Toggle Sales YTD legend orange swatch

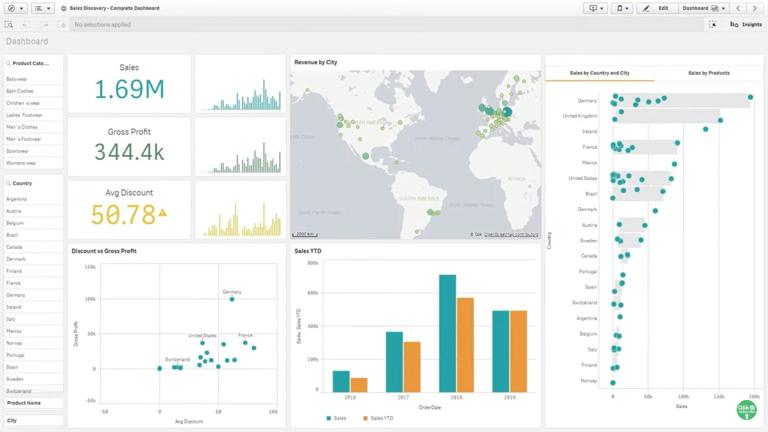(365, 418)
